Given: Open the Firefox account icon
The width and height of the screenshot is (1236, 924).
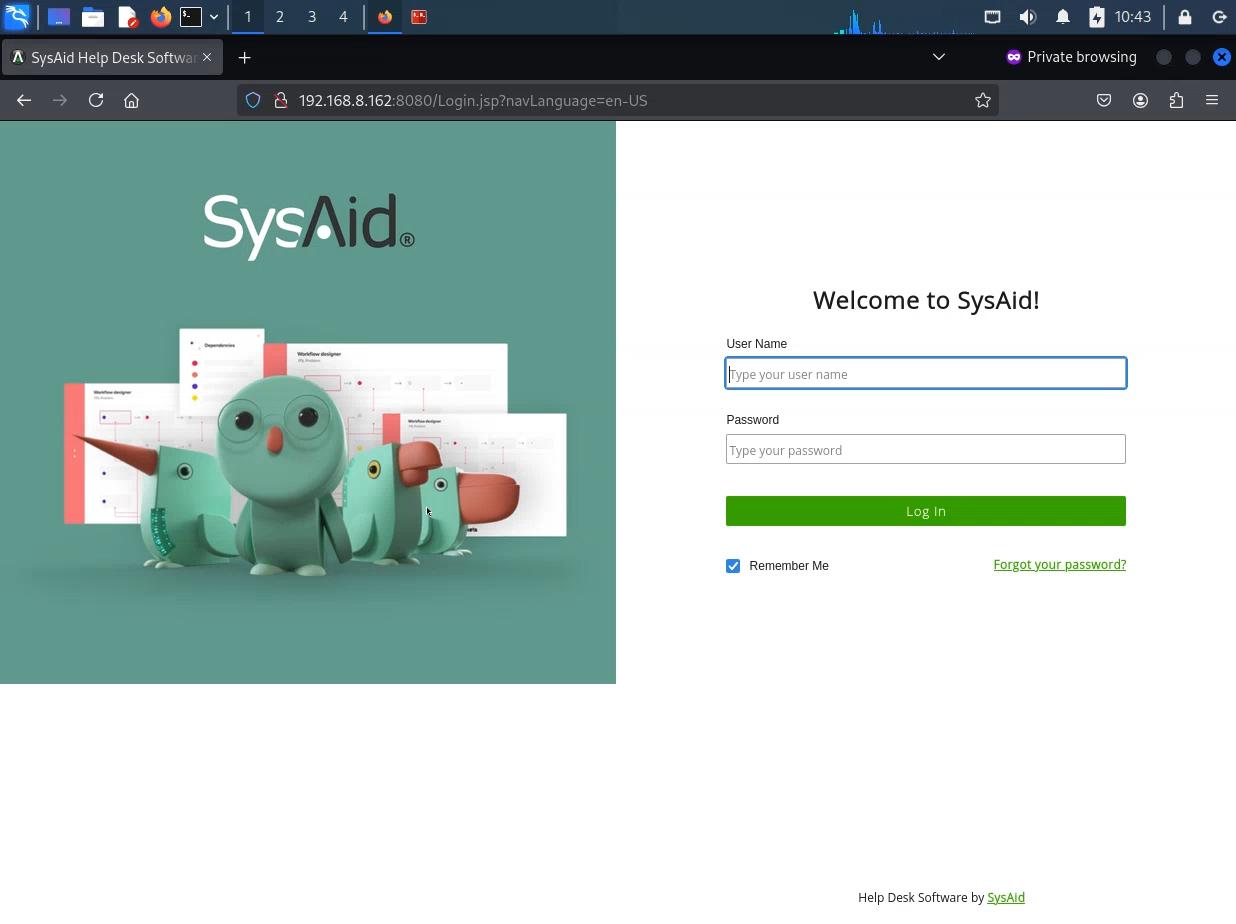Looking at the screenshot, I should (x=1140, y=100).
